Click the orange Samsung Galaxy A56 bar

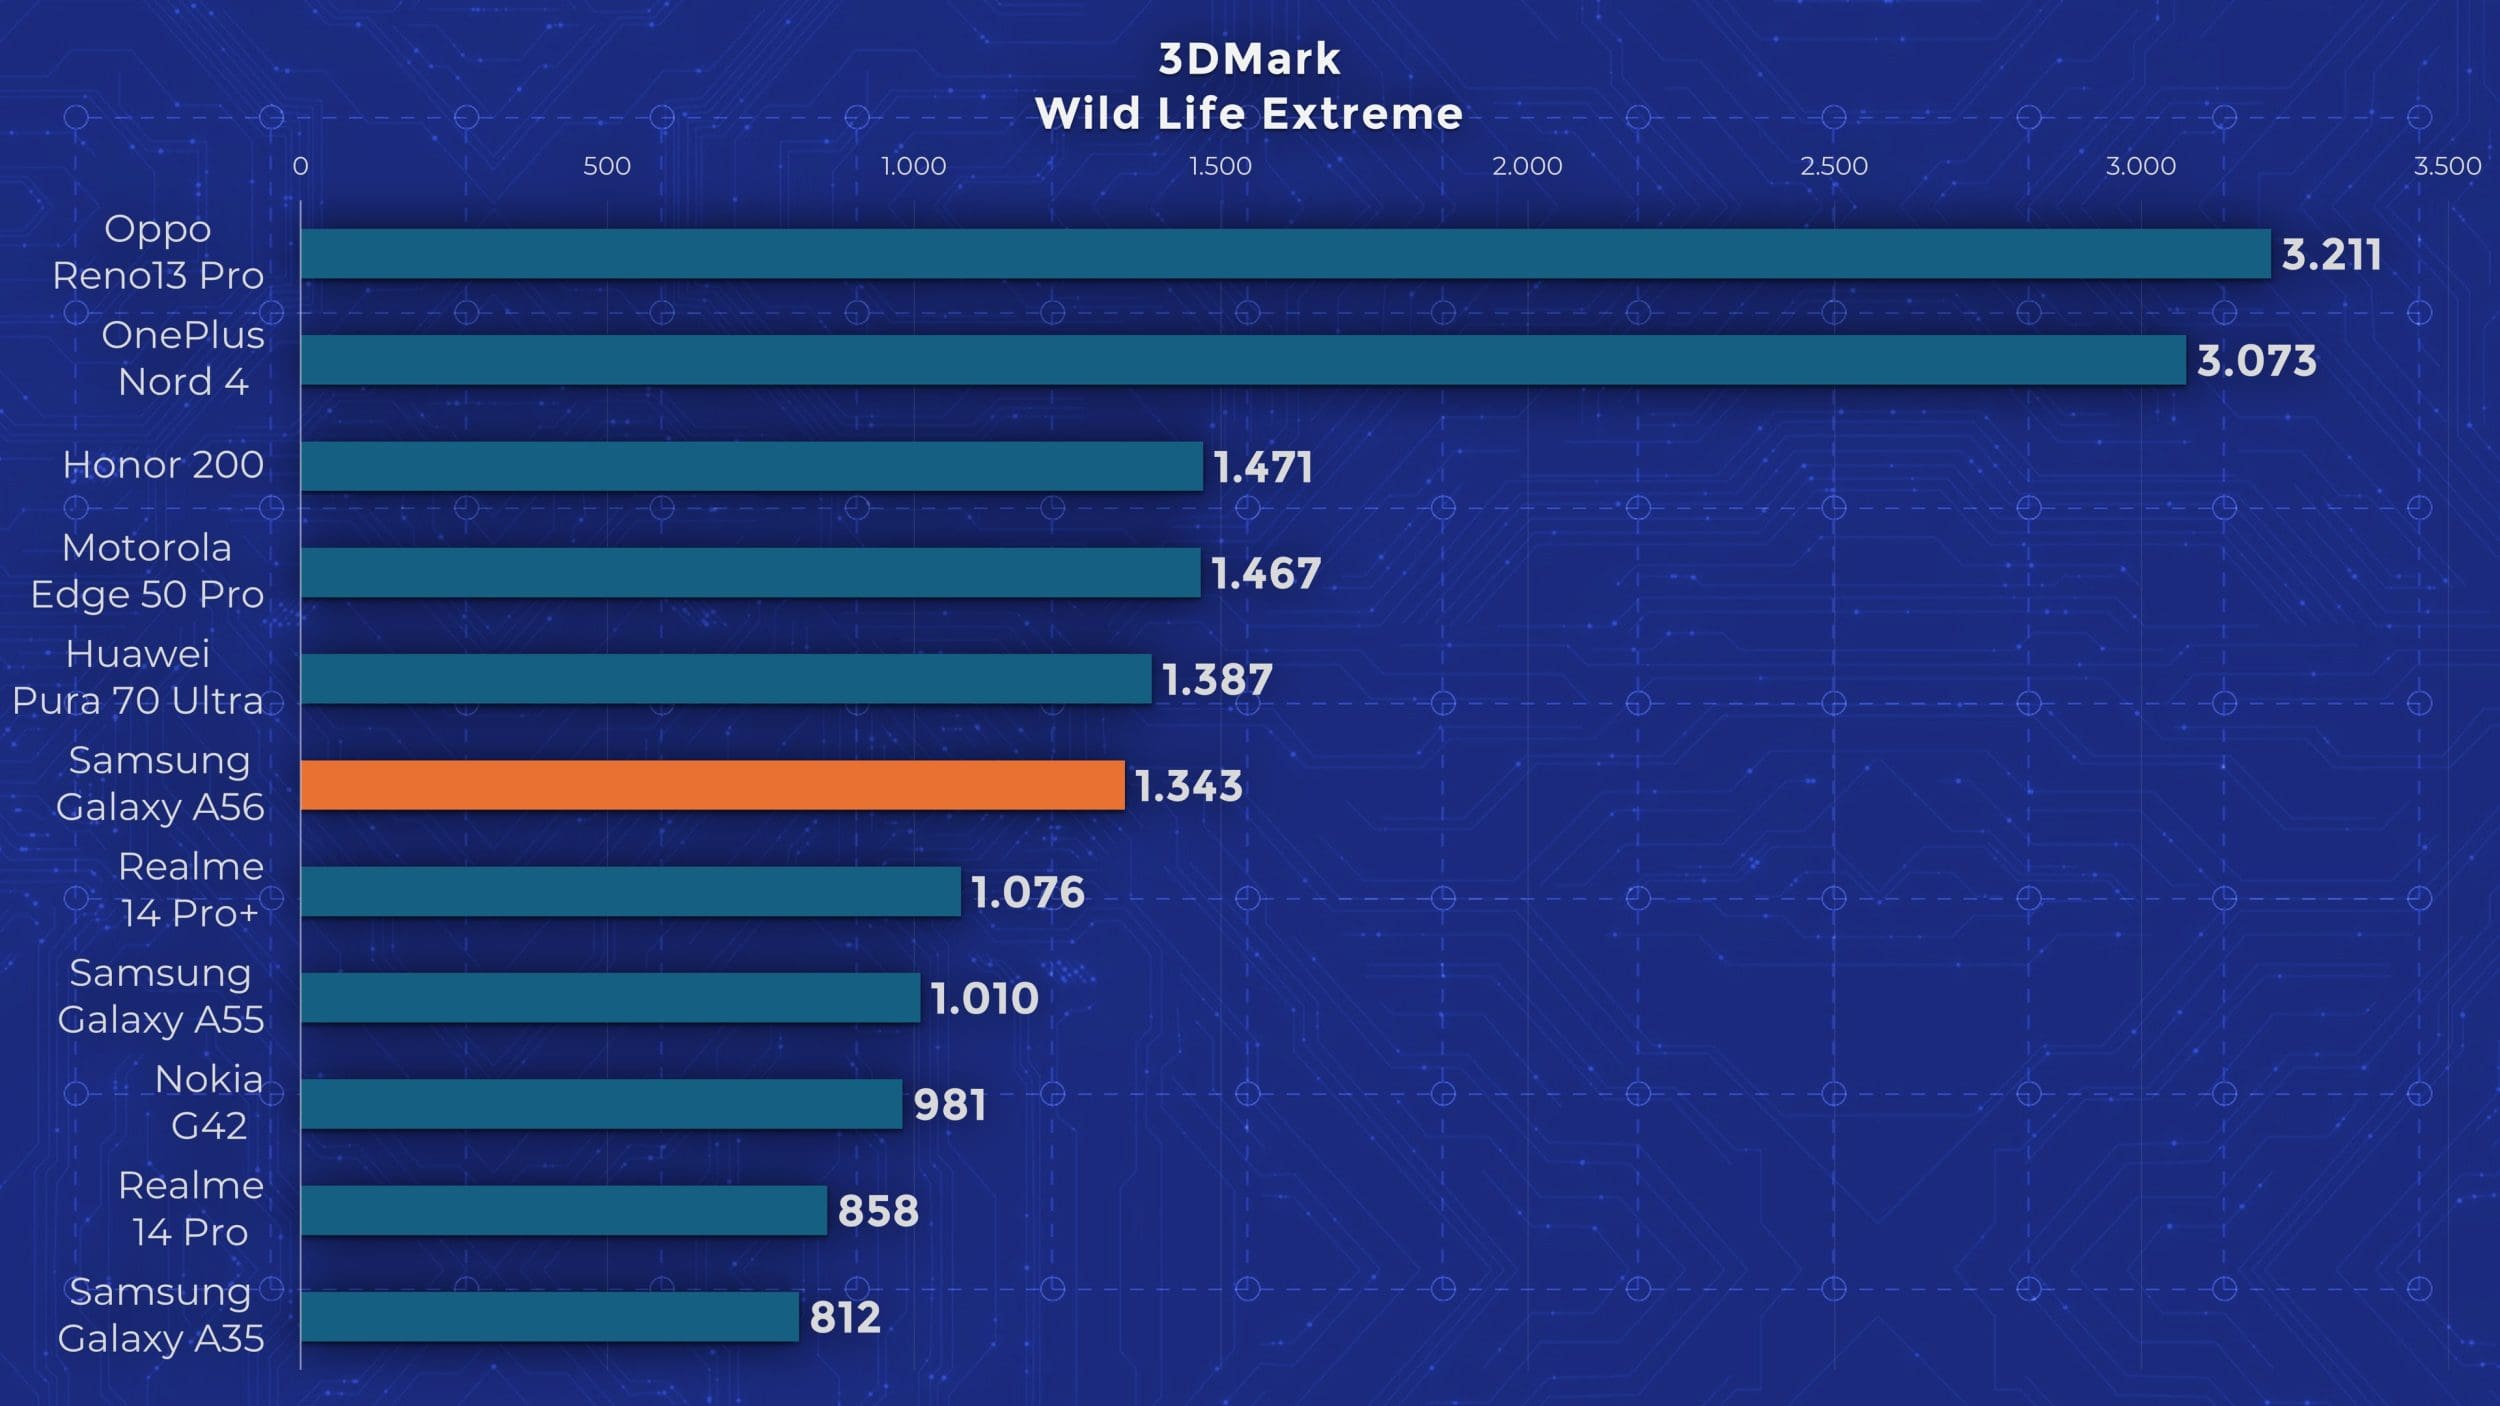713,785
